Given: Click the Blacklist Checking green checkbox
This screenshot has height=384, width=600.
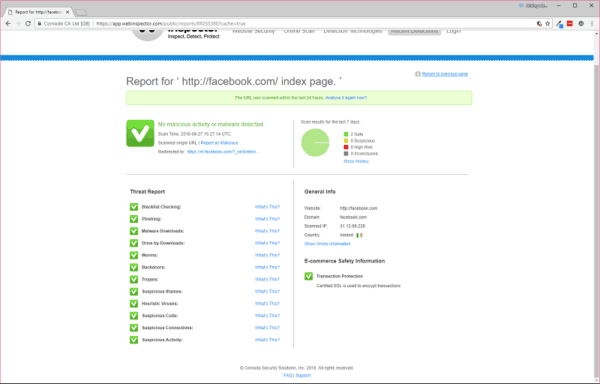Looking at the screenshot, I should 134,207.
